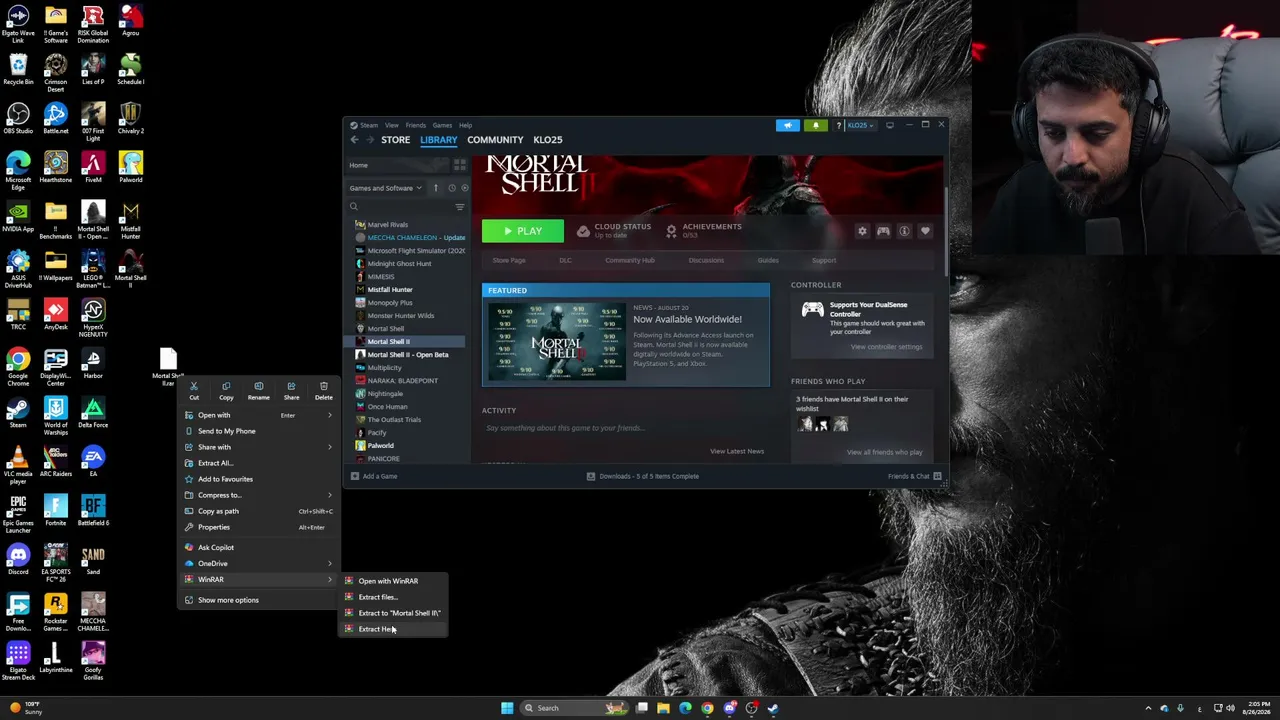Image resolution: width=1280 pixels, height=720 pixels.
Task: Click Delete in the context menu toolbar
Action: [324, 390]
